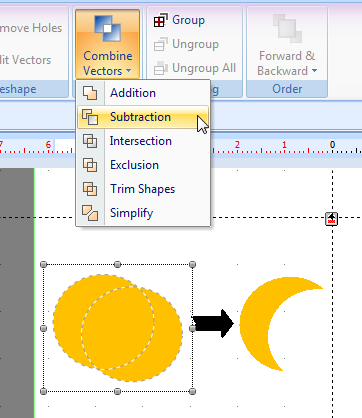Click the Remove Holes button
Image resolution: width=362 pixels, height=418 pixels.
click(31, 28)
